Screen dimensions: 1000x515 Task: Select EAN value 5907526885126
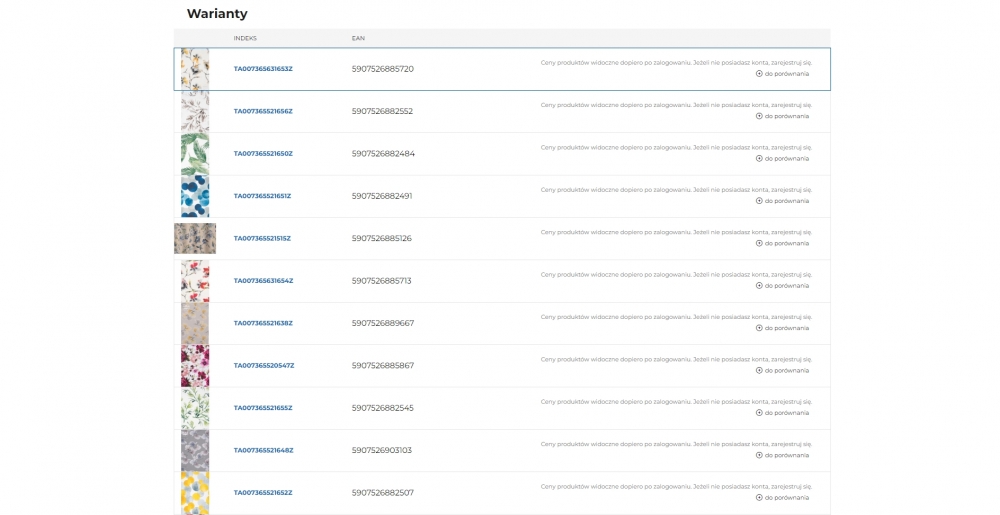[x=382, y=238]
